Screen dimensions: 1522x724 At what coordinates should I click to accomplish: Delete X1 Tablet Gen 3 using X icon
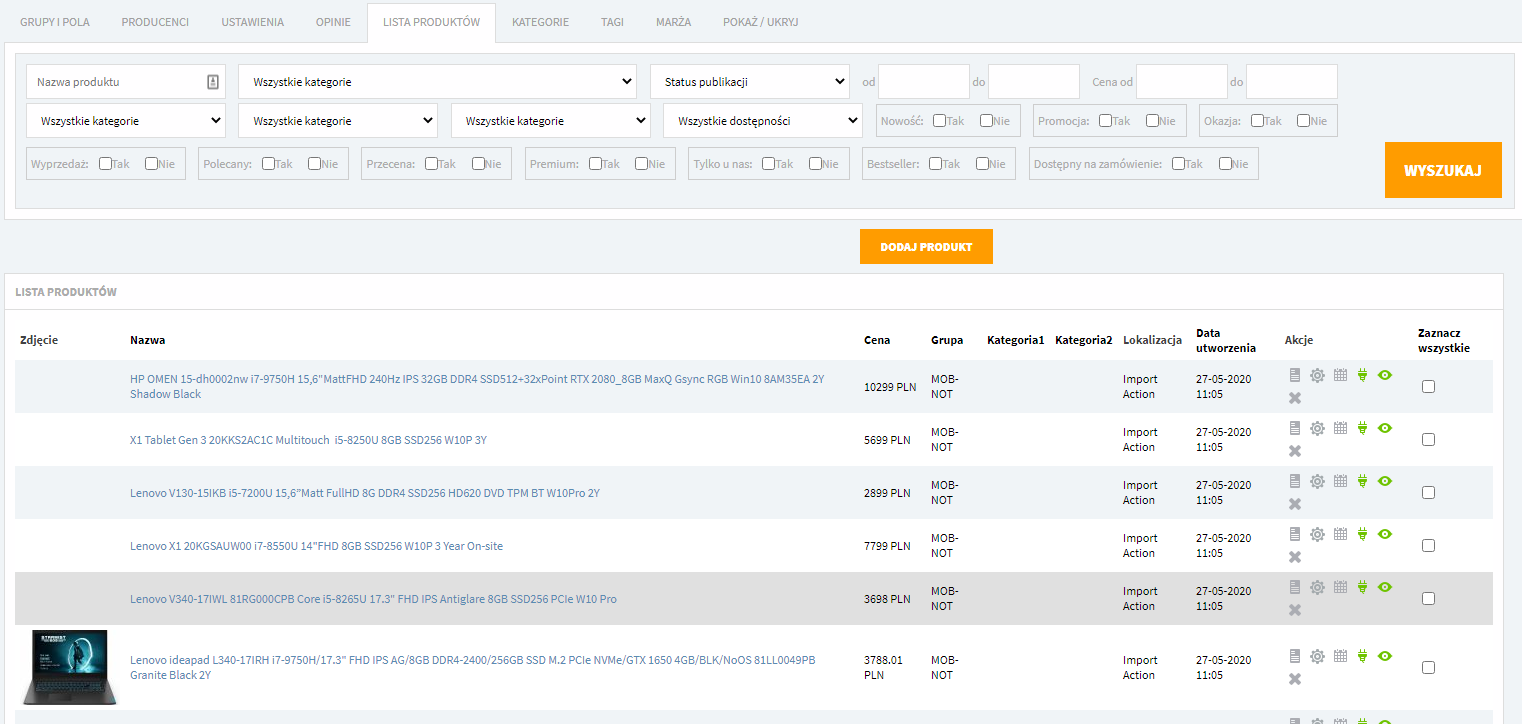(x=1295, y=451)
